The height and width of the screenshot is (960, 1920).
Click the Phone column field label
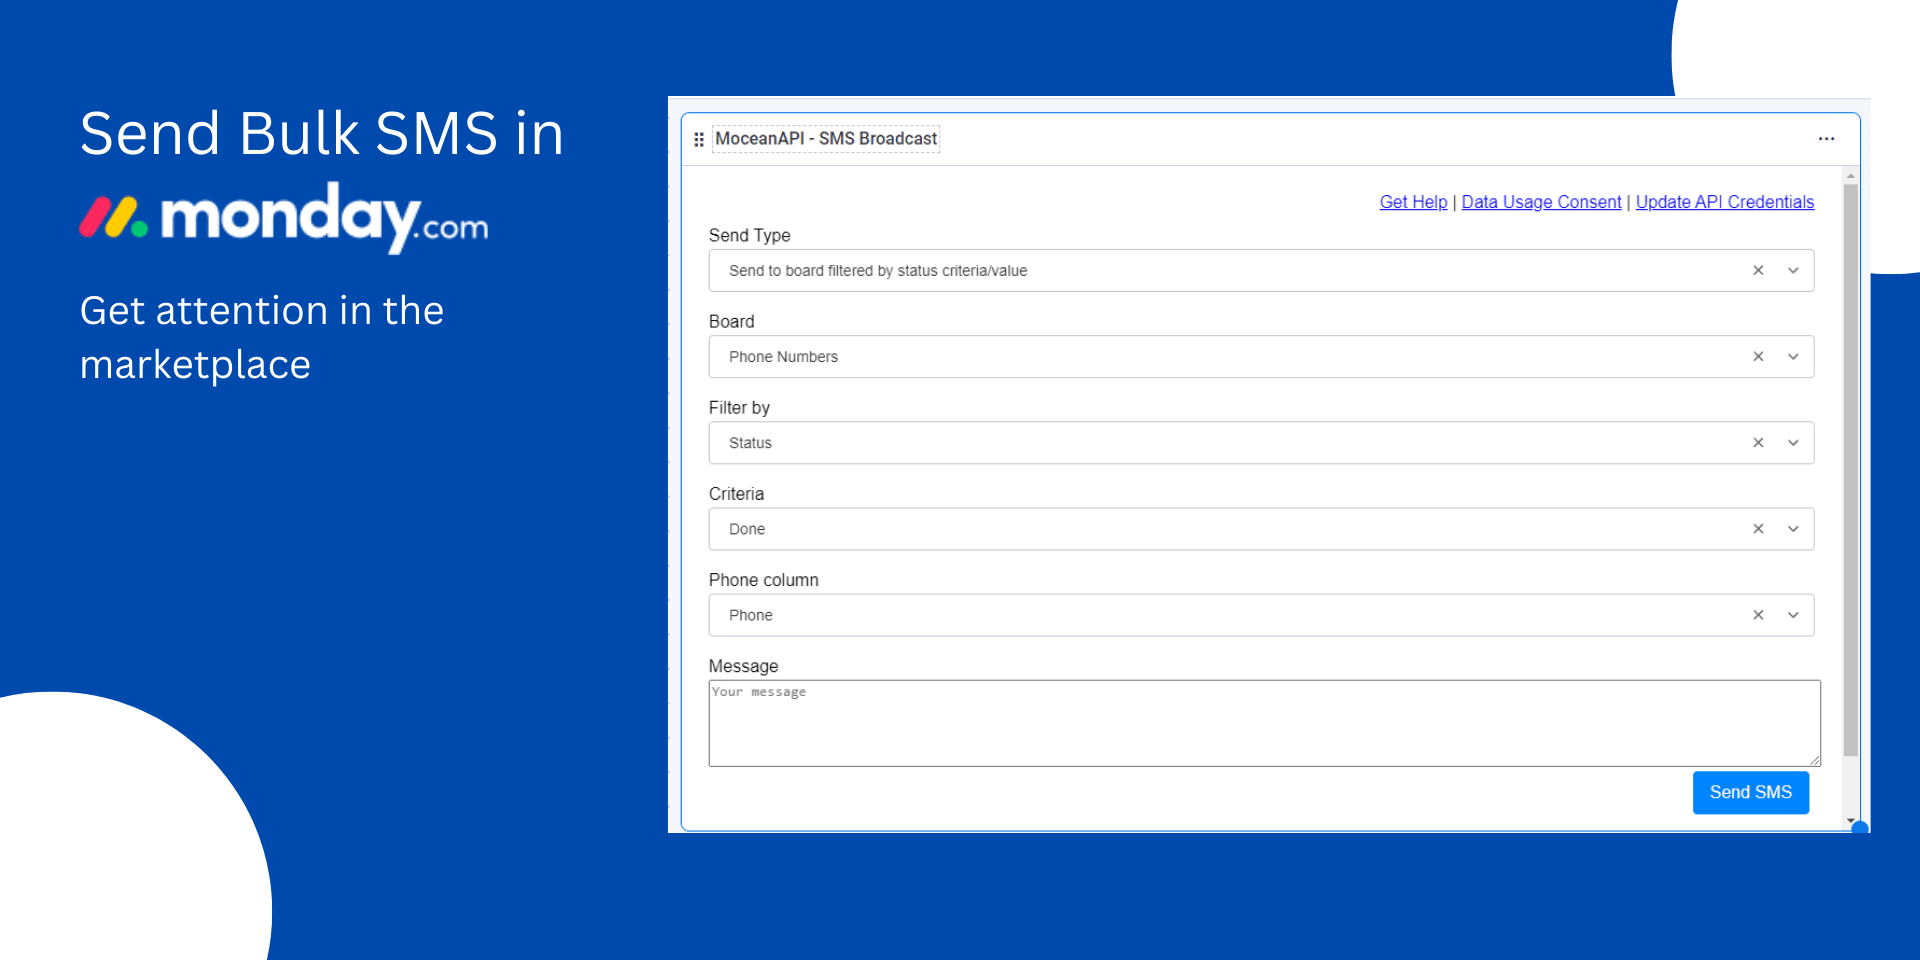(x=763, y=580)
